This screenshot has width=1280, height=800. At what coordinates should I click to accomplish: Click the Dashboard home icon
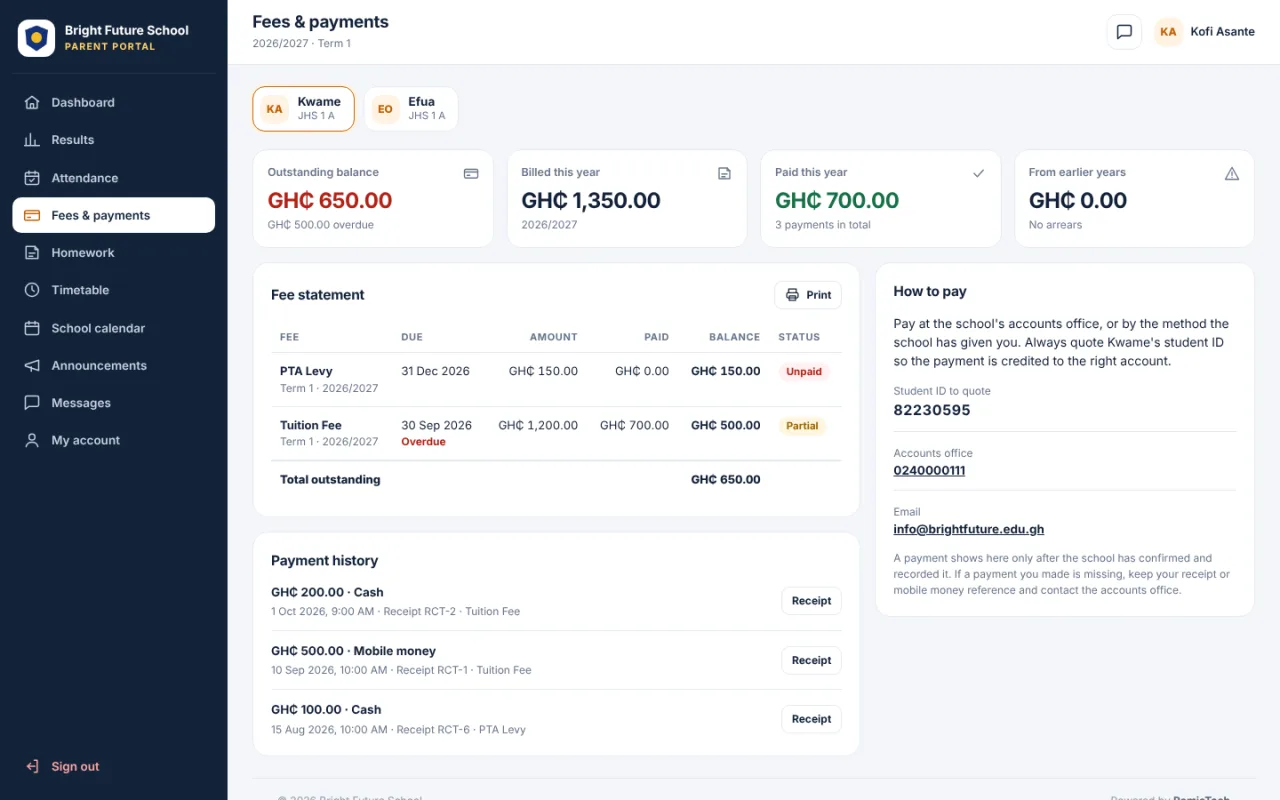point(32,102)
